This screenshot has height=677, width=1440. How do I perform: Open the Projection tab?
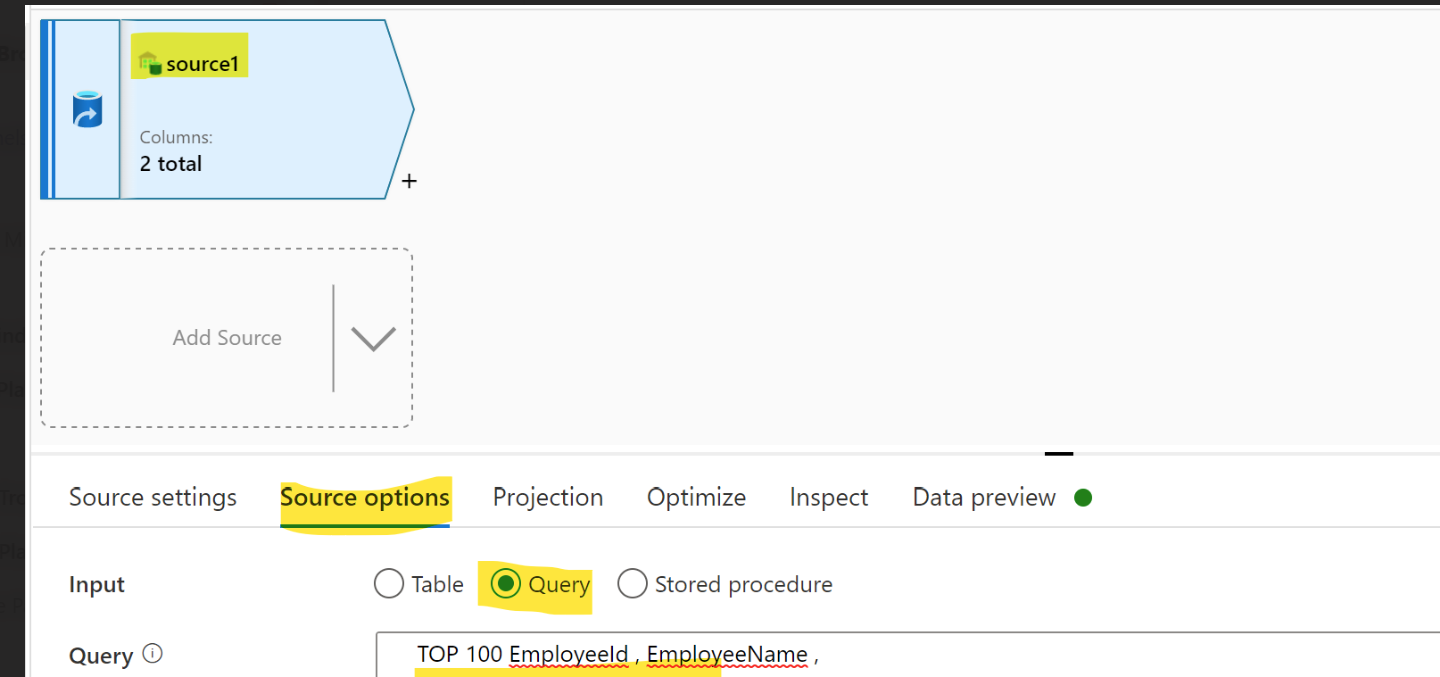548,496
